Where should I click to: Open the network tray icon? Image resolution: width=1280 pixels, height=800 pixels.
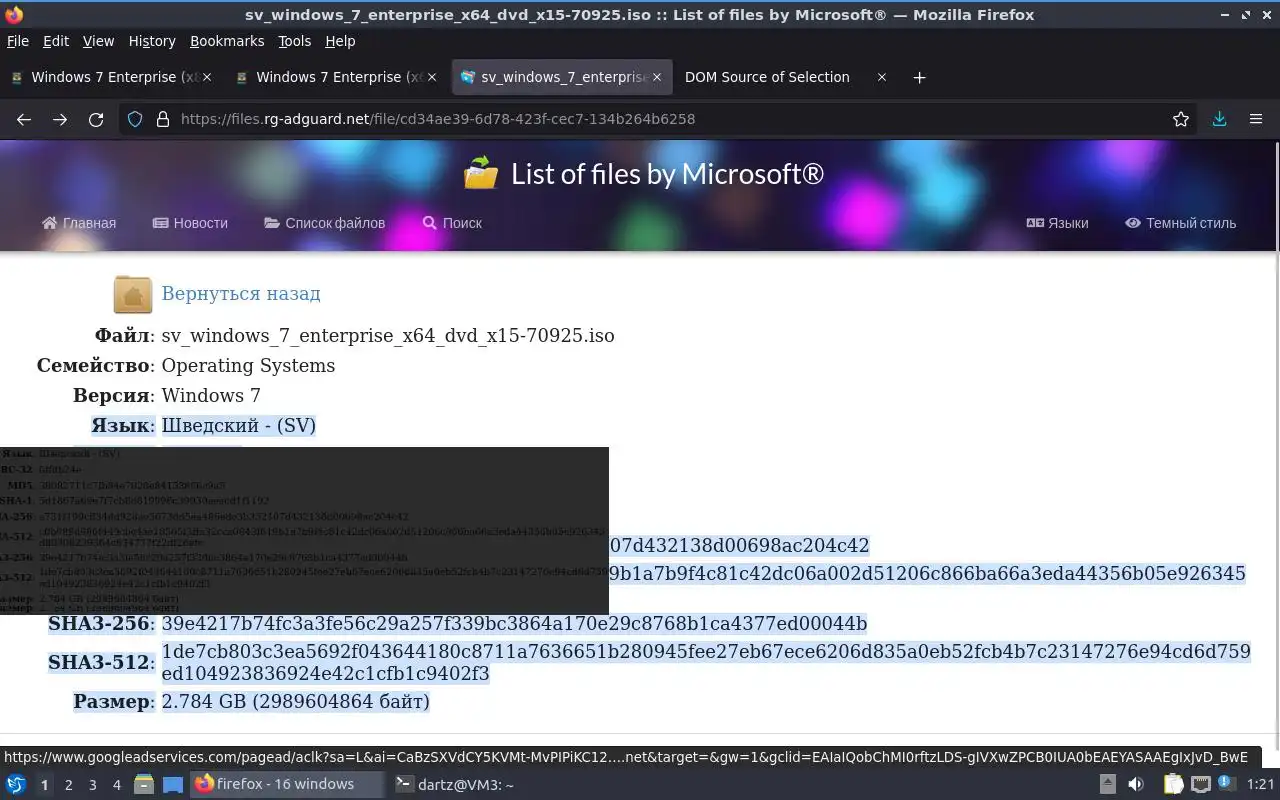coord(1200,785)
